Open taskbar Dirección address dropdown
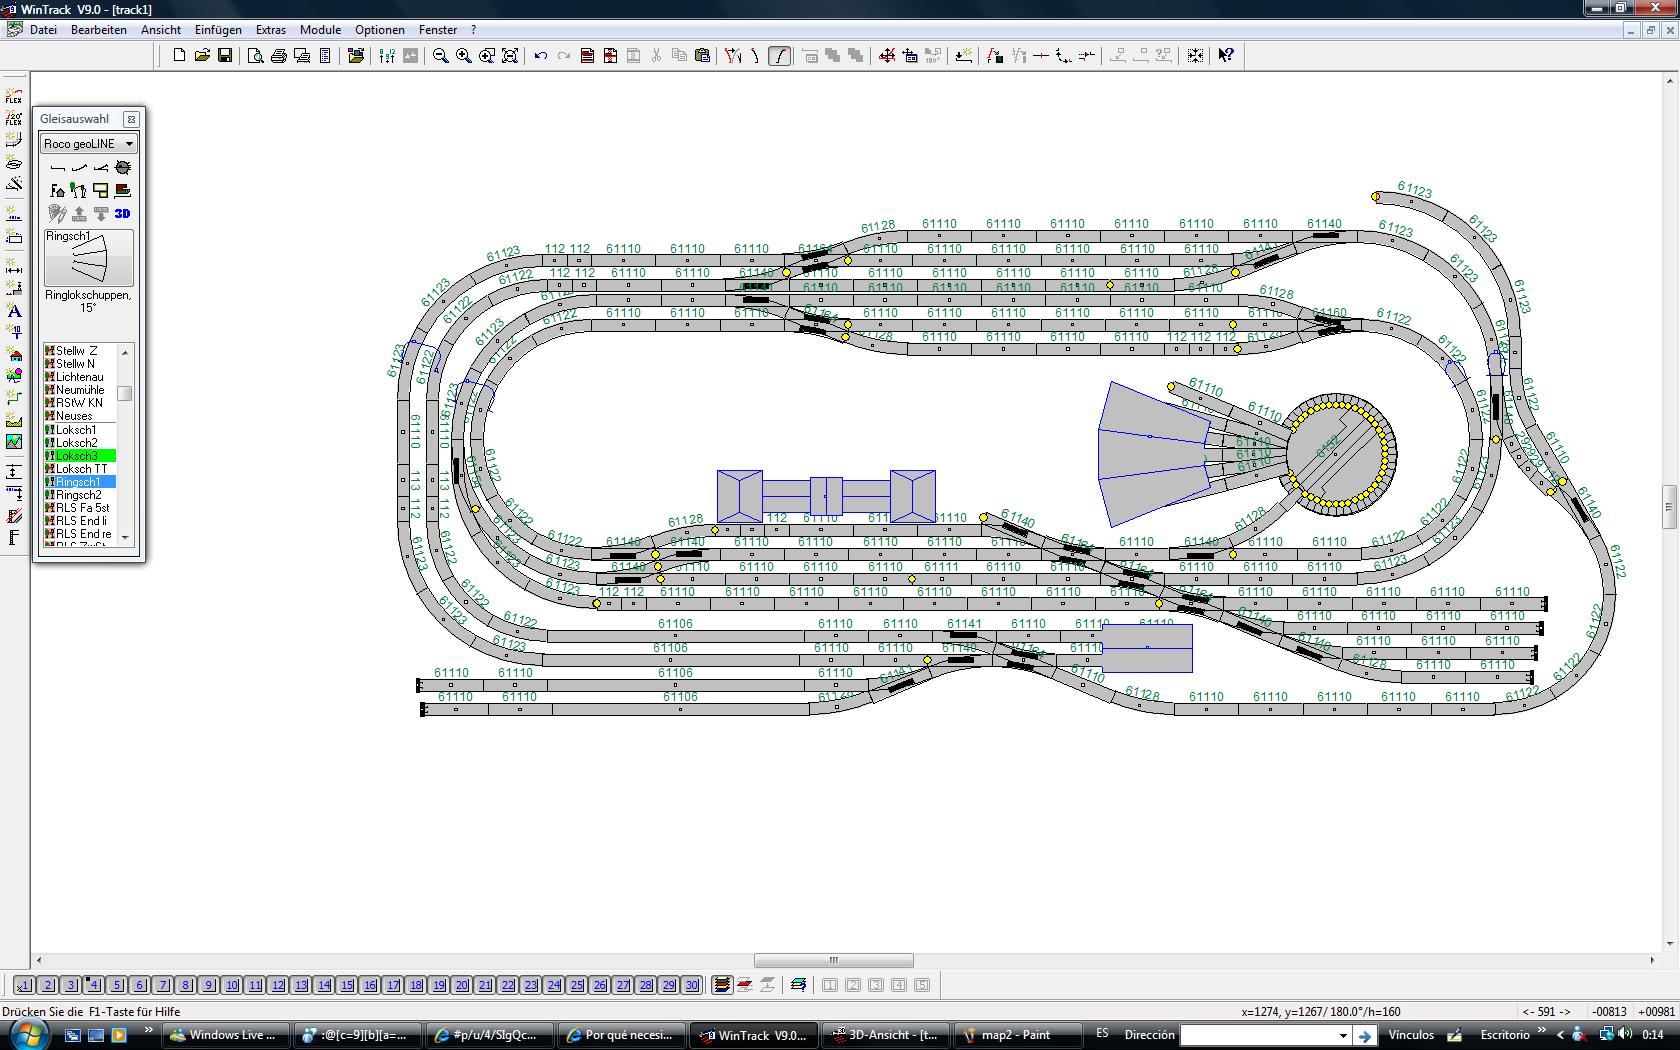The width and height of the screenshot is (1680, 1050). (x=1342, y=1035)
